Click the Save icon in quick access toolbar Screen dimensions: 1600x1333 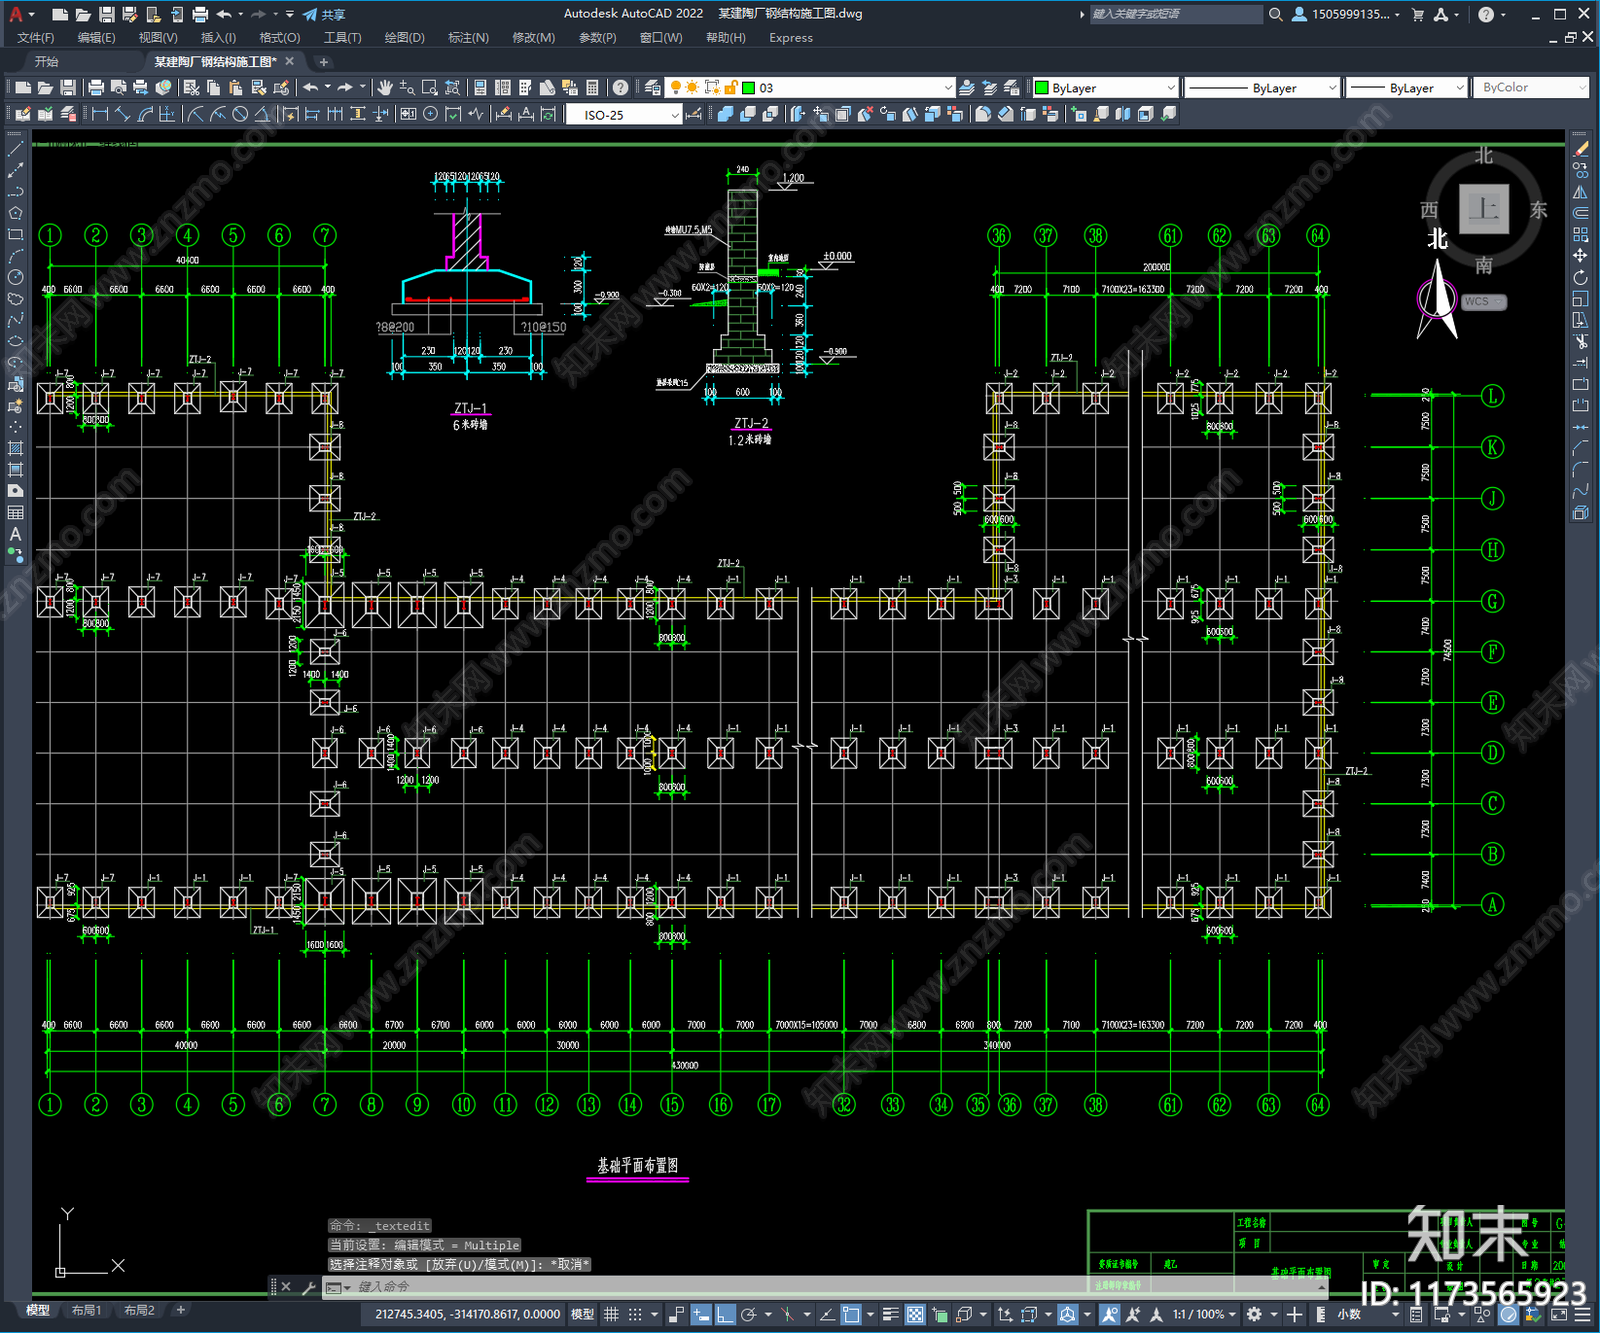[106, 14]
